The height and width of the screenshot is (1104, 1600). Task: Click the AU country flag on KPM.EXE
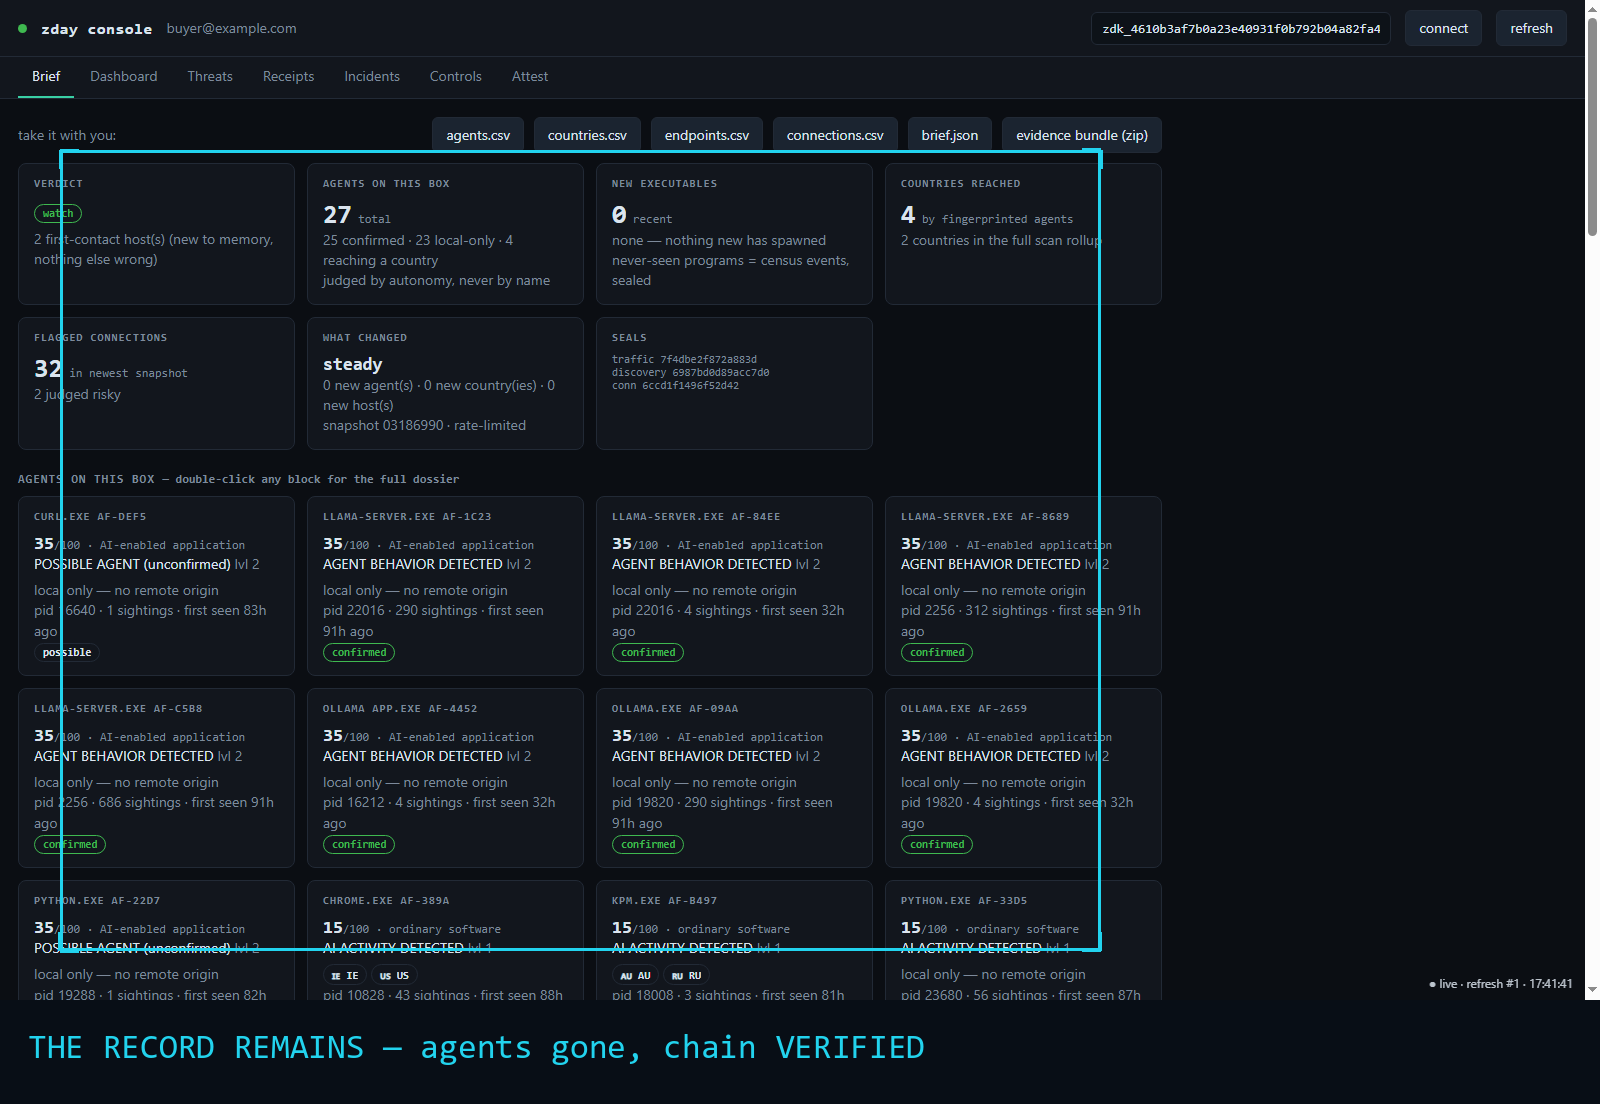tap(635, 976)
